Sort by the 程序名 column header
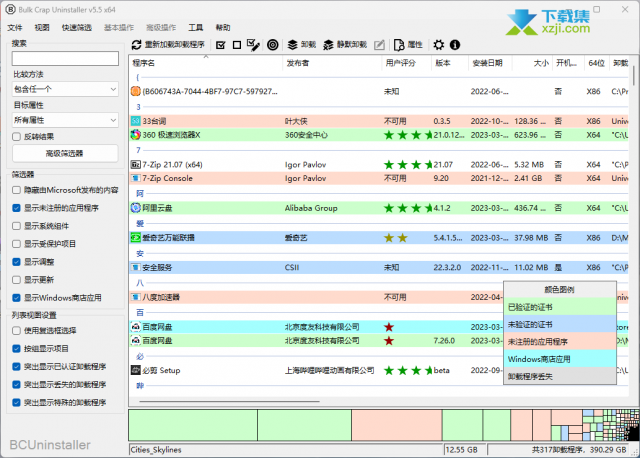Viewport: 640px width, 458px height. [x=206, y=63]
